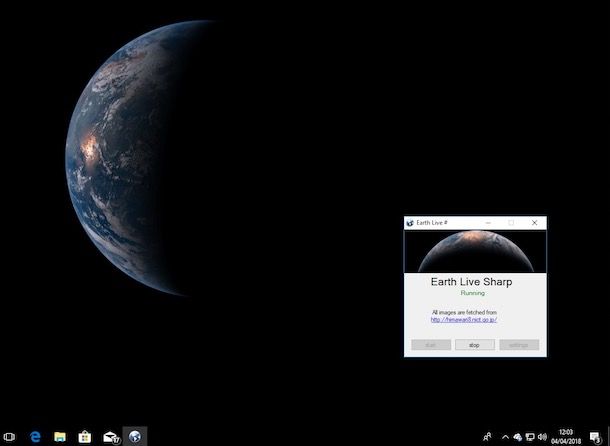The image size is (610, 446).
Task: Open Task View from the taskbar
Action: [x=10, y=437]
